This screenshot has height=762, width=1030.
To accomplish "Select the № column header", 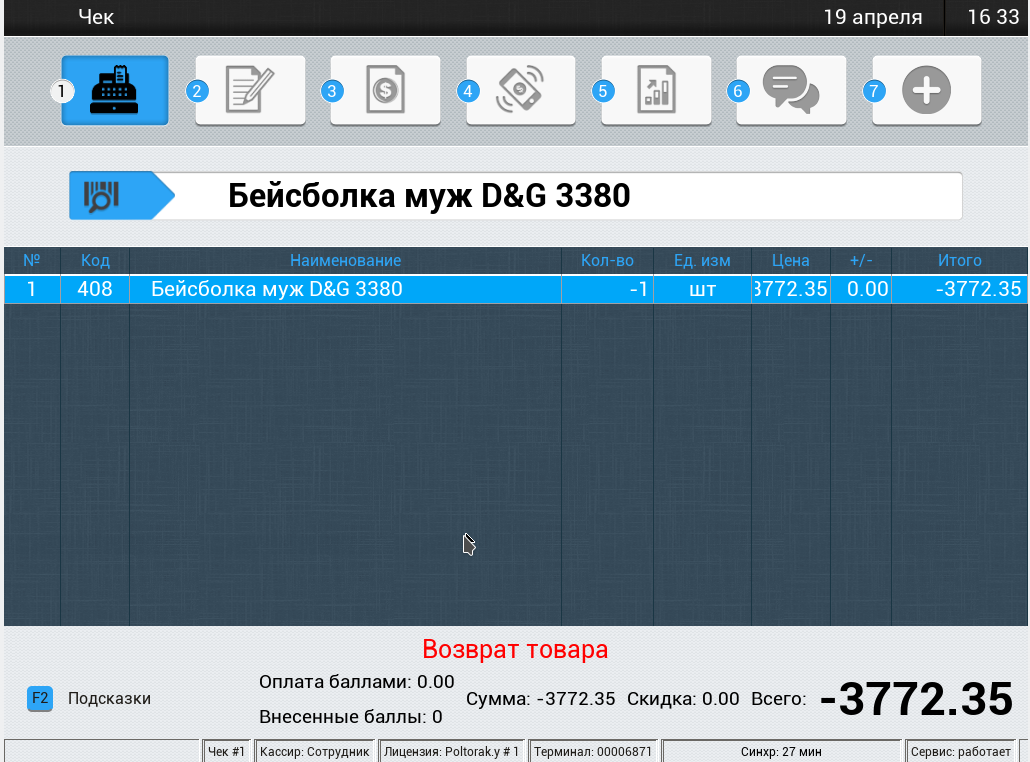I will coord(32,261).
